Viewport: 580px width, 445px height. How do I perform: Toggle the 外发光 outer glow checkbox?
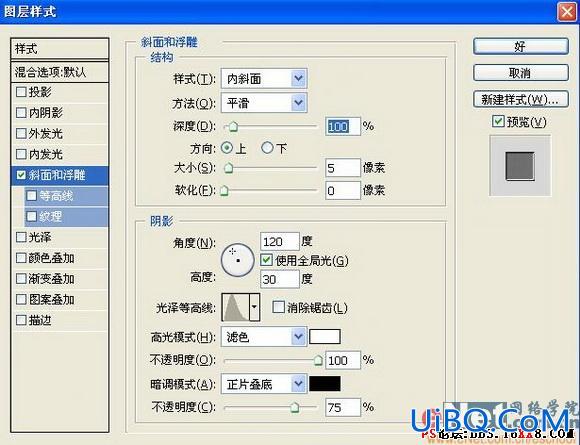(21, 133)
